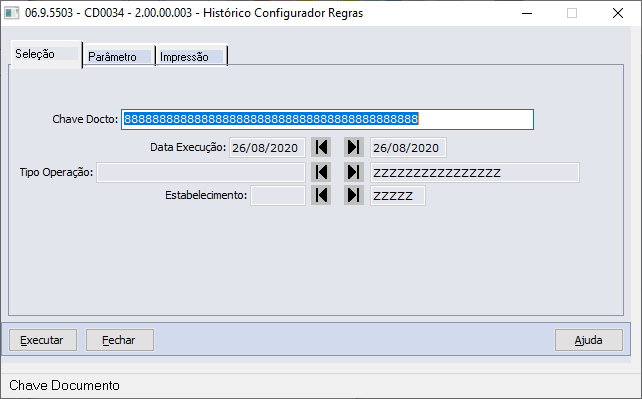Minimize the Histórico Configurador Regras window
Screen dimensions: 642x399
[x=527, y=13]
